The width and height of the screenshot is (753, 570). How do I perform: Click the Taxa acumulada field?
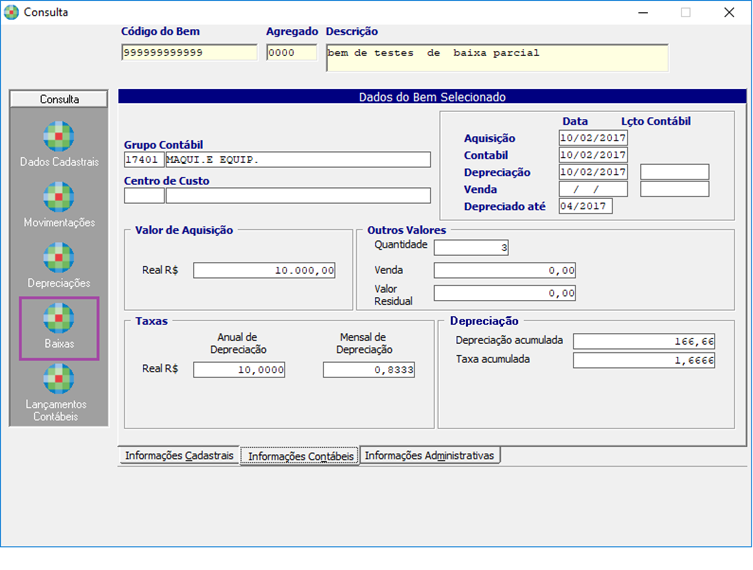[x=644, y=360]
